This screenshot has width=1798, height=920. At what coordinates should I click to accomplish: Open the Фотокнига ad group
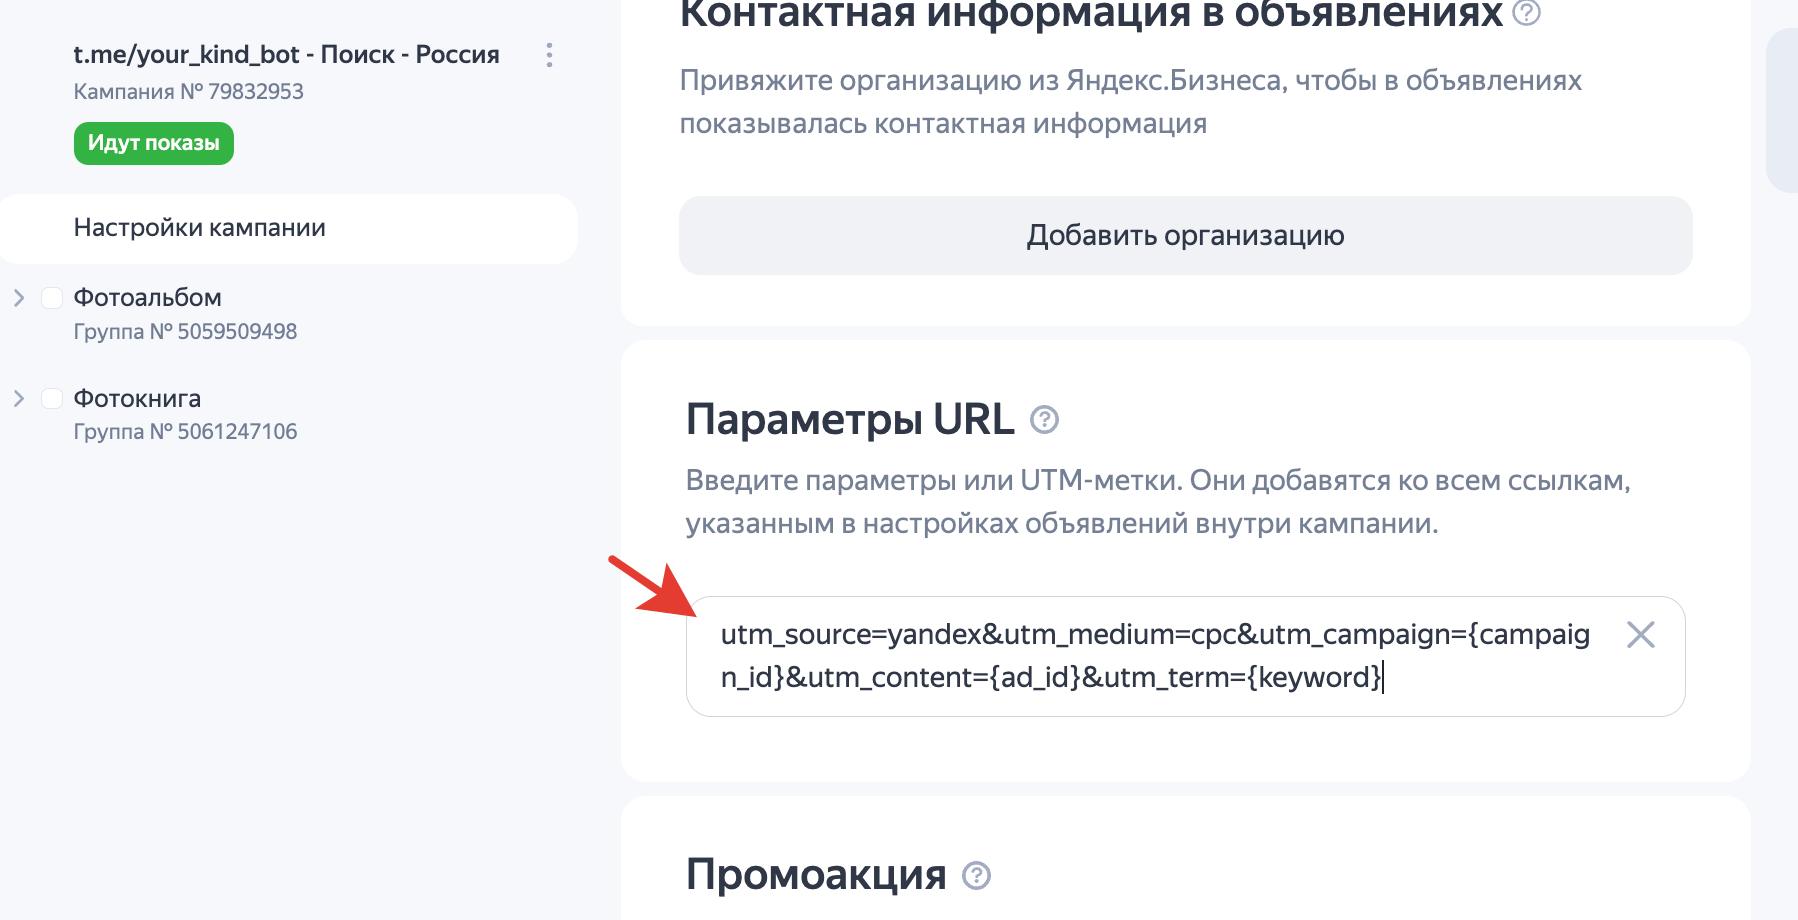137,399
